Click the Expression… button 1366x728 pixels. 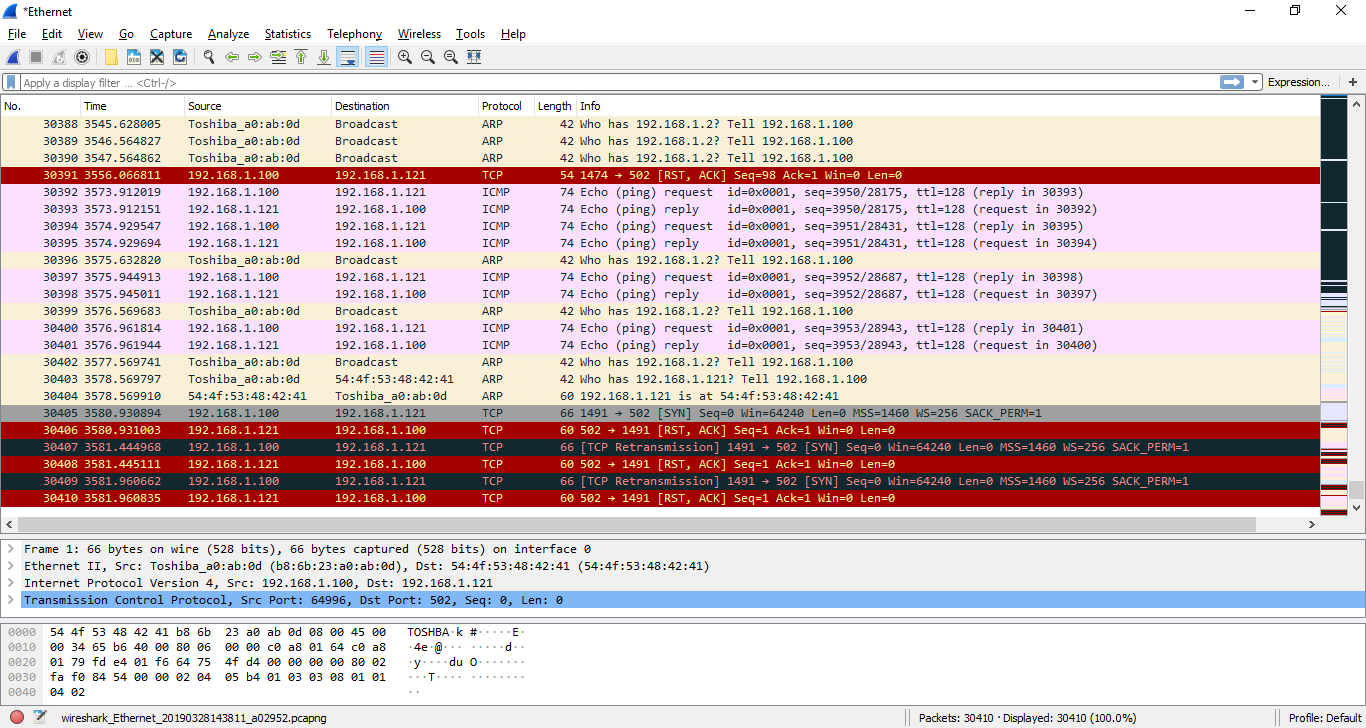point(1299,82)
